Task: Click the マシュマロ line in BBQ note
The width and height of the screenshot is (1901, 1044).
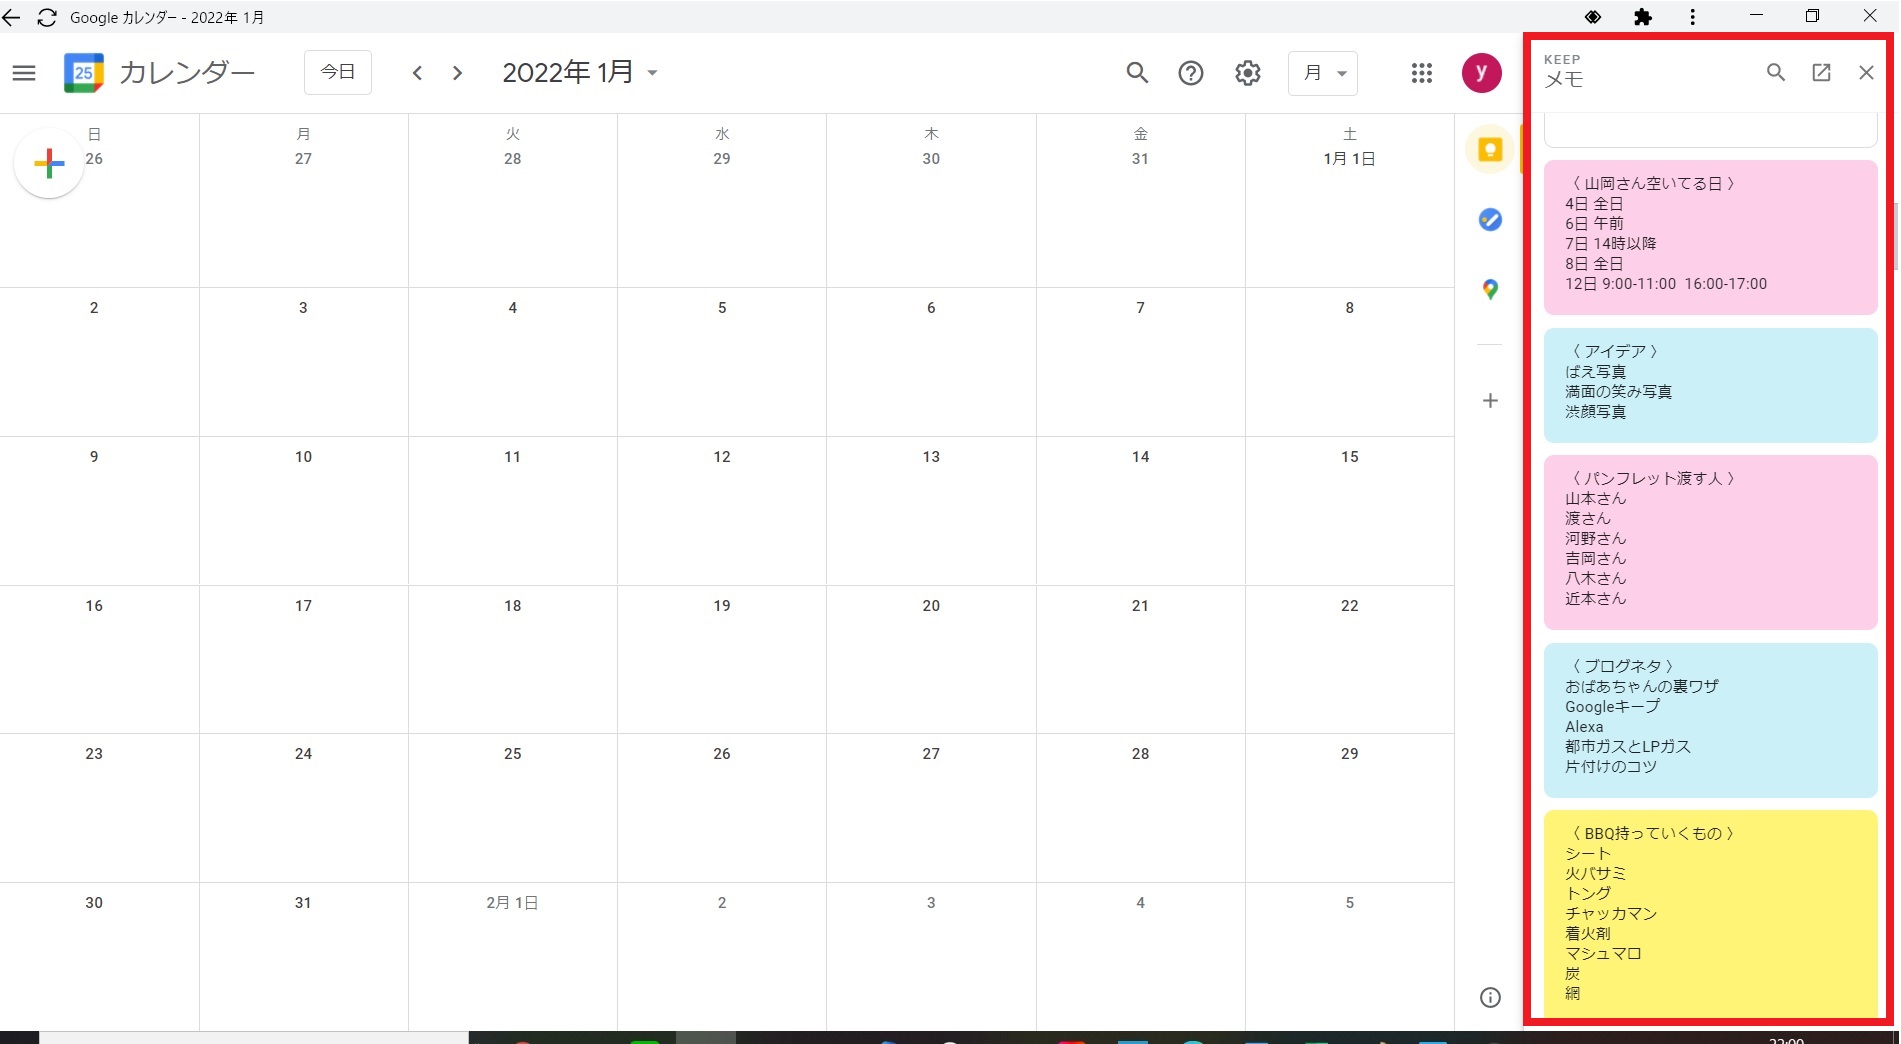Action: click(1603, 954)
